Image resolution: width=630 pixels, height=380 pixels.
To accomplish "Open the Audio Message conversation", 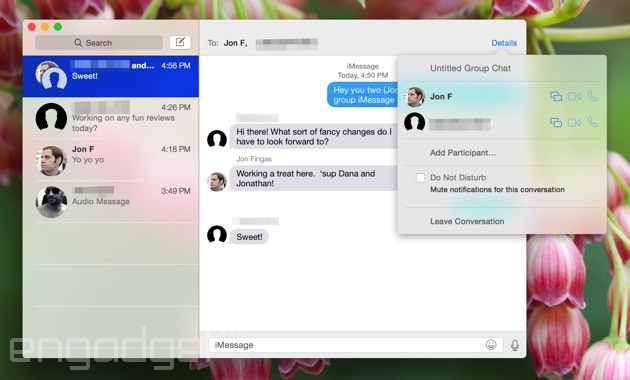I will point(110,202).
